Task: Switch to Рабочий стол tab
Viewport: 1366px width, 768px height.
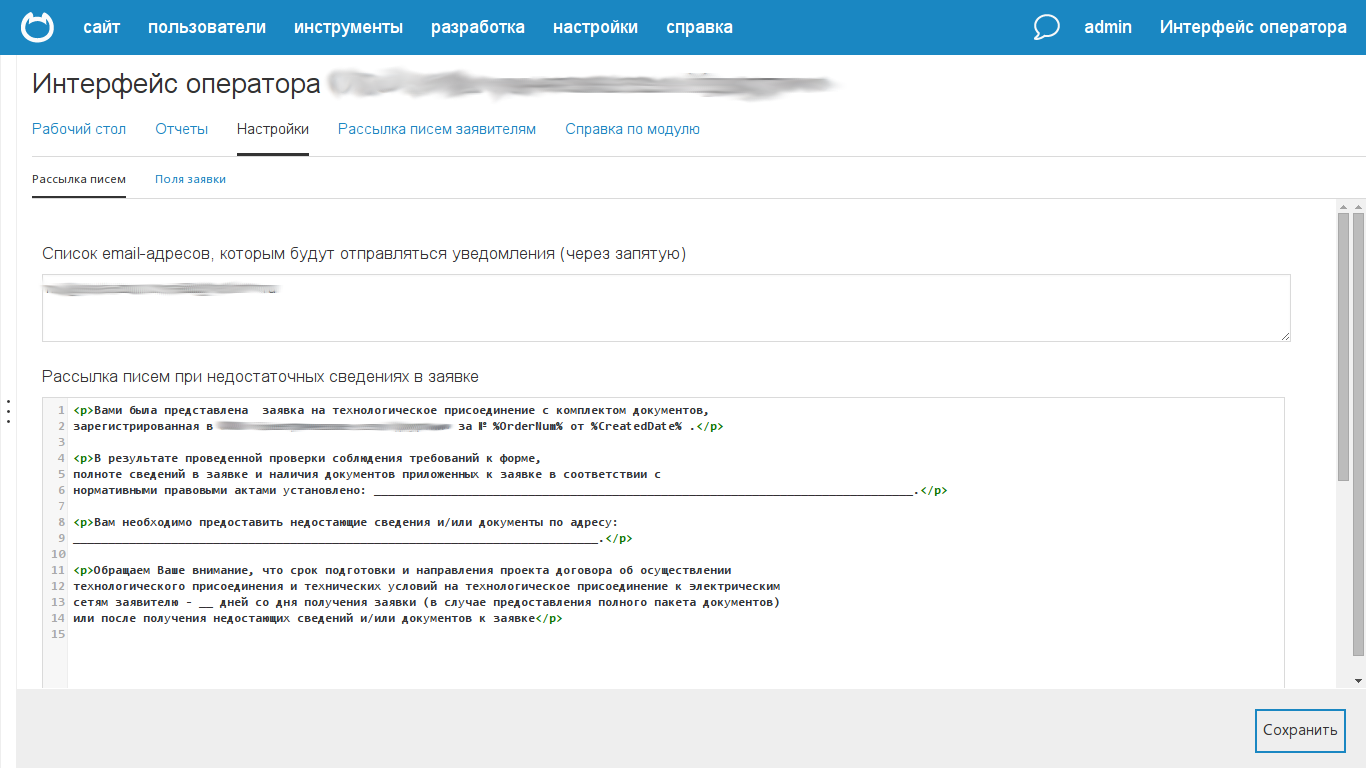Action: click(x=79, y=129)
